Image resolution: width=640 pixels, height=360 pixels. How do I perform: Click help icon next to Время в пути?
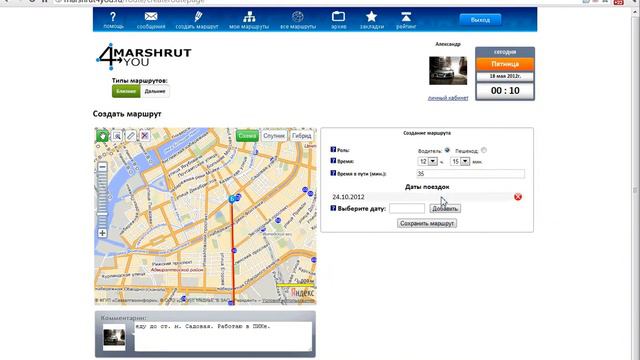(x=333, y=173)
